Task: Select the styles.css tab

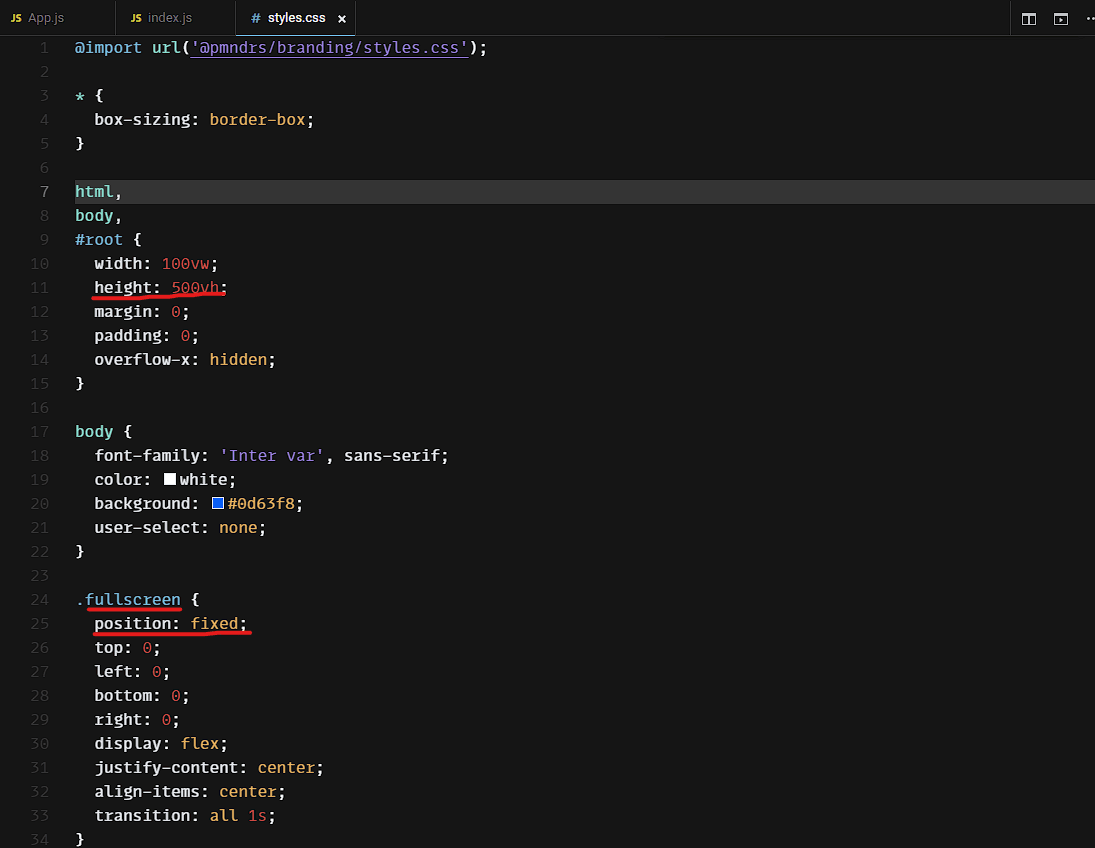Action: point(295,19)
